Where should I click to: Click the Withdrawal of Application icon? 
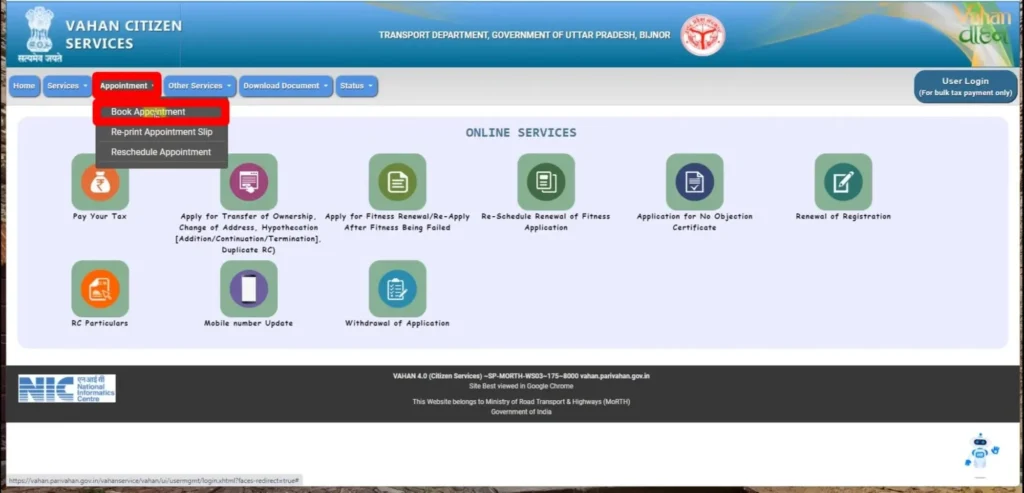pos(397,288)
